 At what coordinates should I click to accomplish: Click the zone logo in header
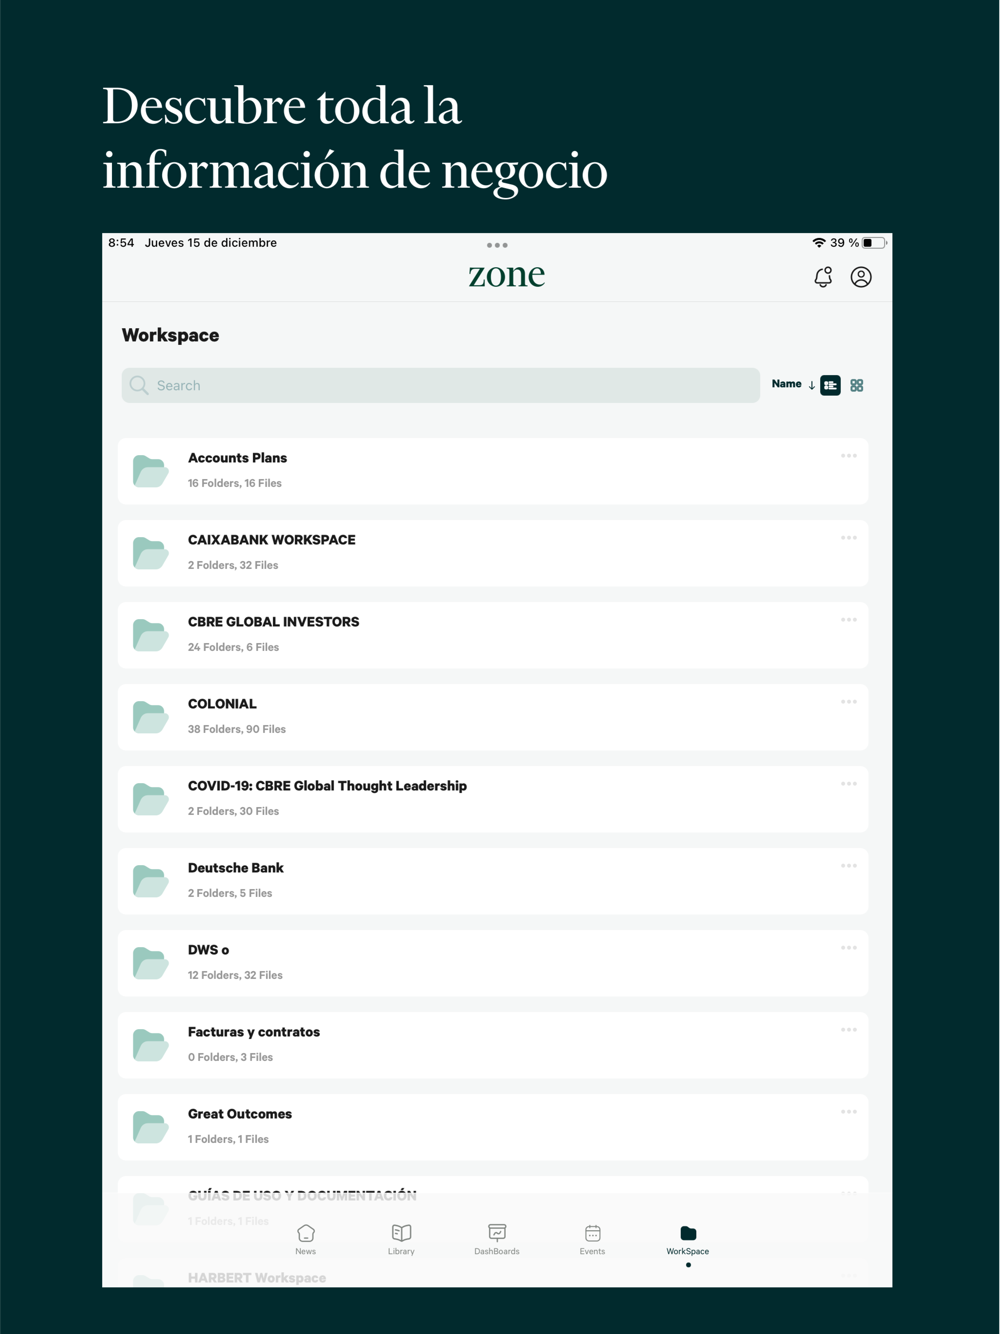(x=507, y=275)
